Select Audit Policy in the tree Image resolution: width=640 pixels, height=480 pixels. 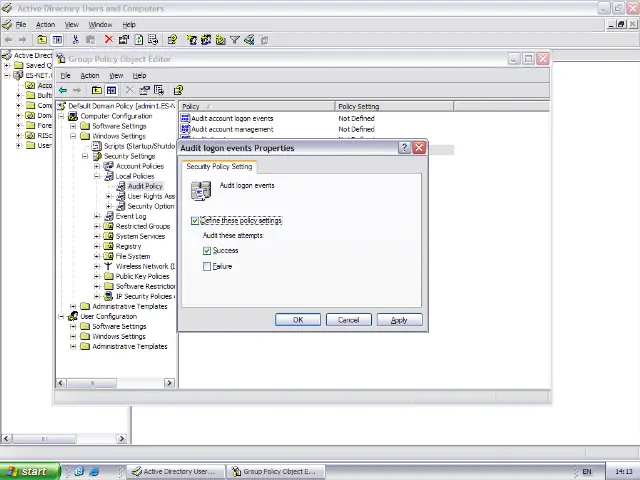tap(145, 186)
